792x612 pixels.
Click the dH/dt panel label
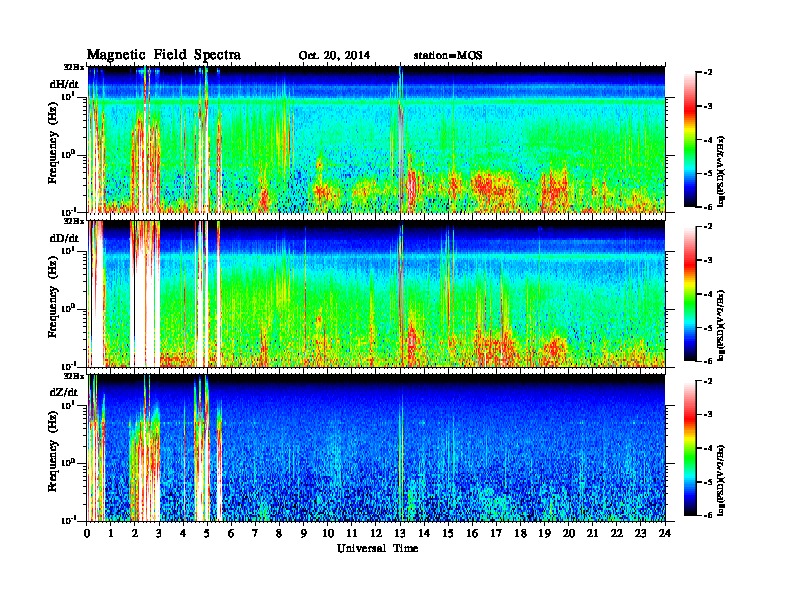[64, 84]
